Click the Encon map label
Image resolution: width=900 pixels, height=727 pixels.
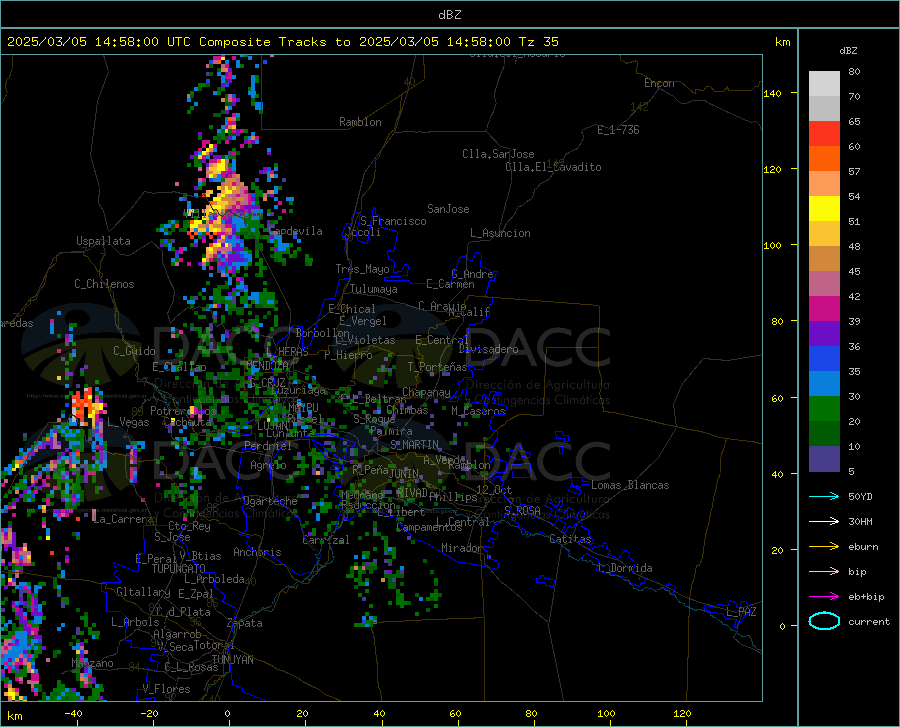pyautogui.click(x=659, y=83)
